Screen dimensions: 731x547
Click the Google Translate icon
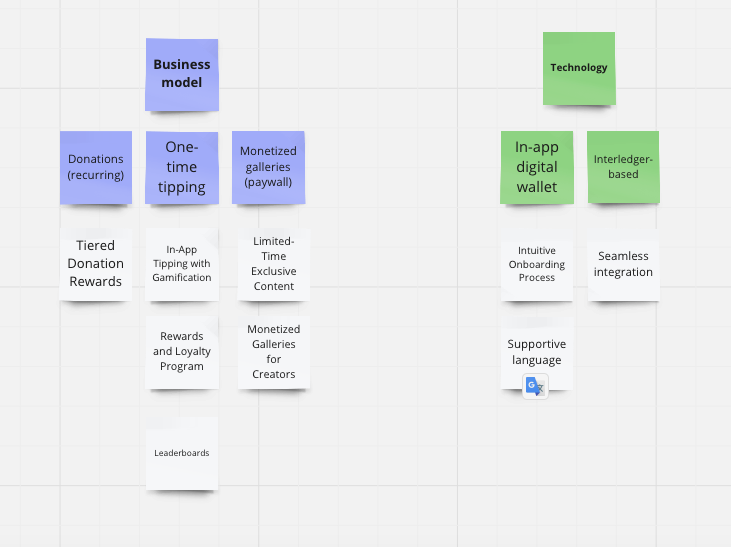click(x=535, y=387)
